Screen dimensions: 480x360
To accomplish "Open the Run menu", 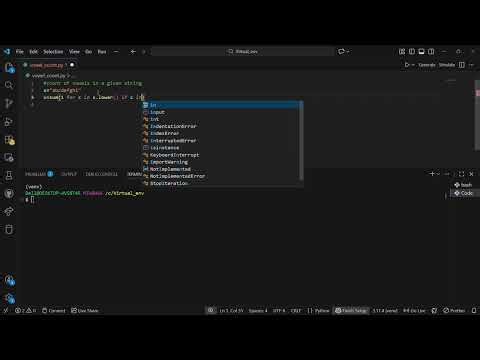I will click(102, 52).
